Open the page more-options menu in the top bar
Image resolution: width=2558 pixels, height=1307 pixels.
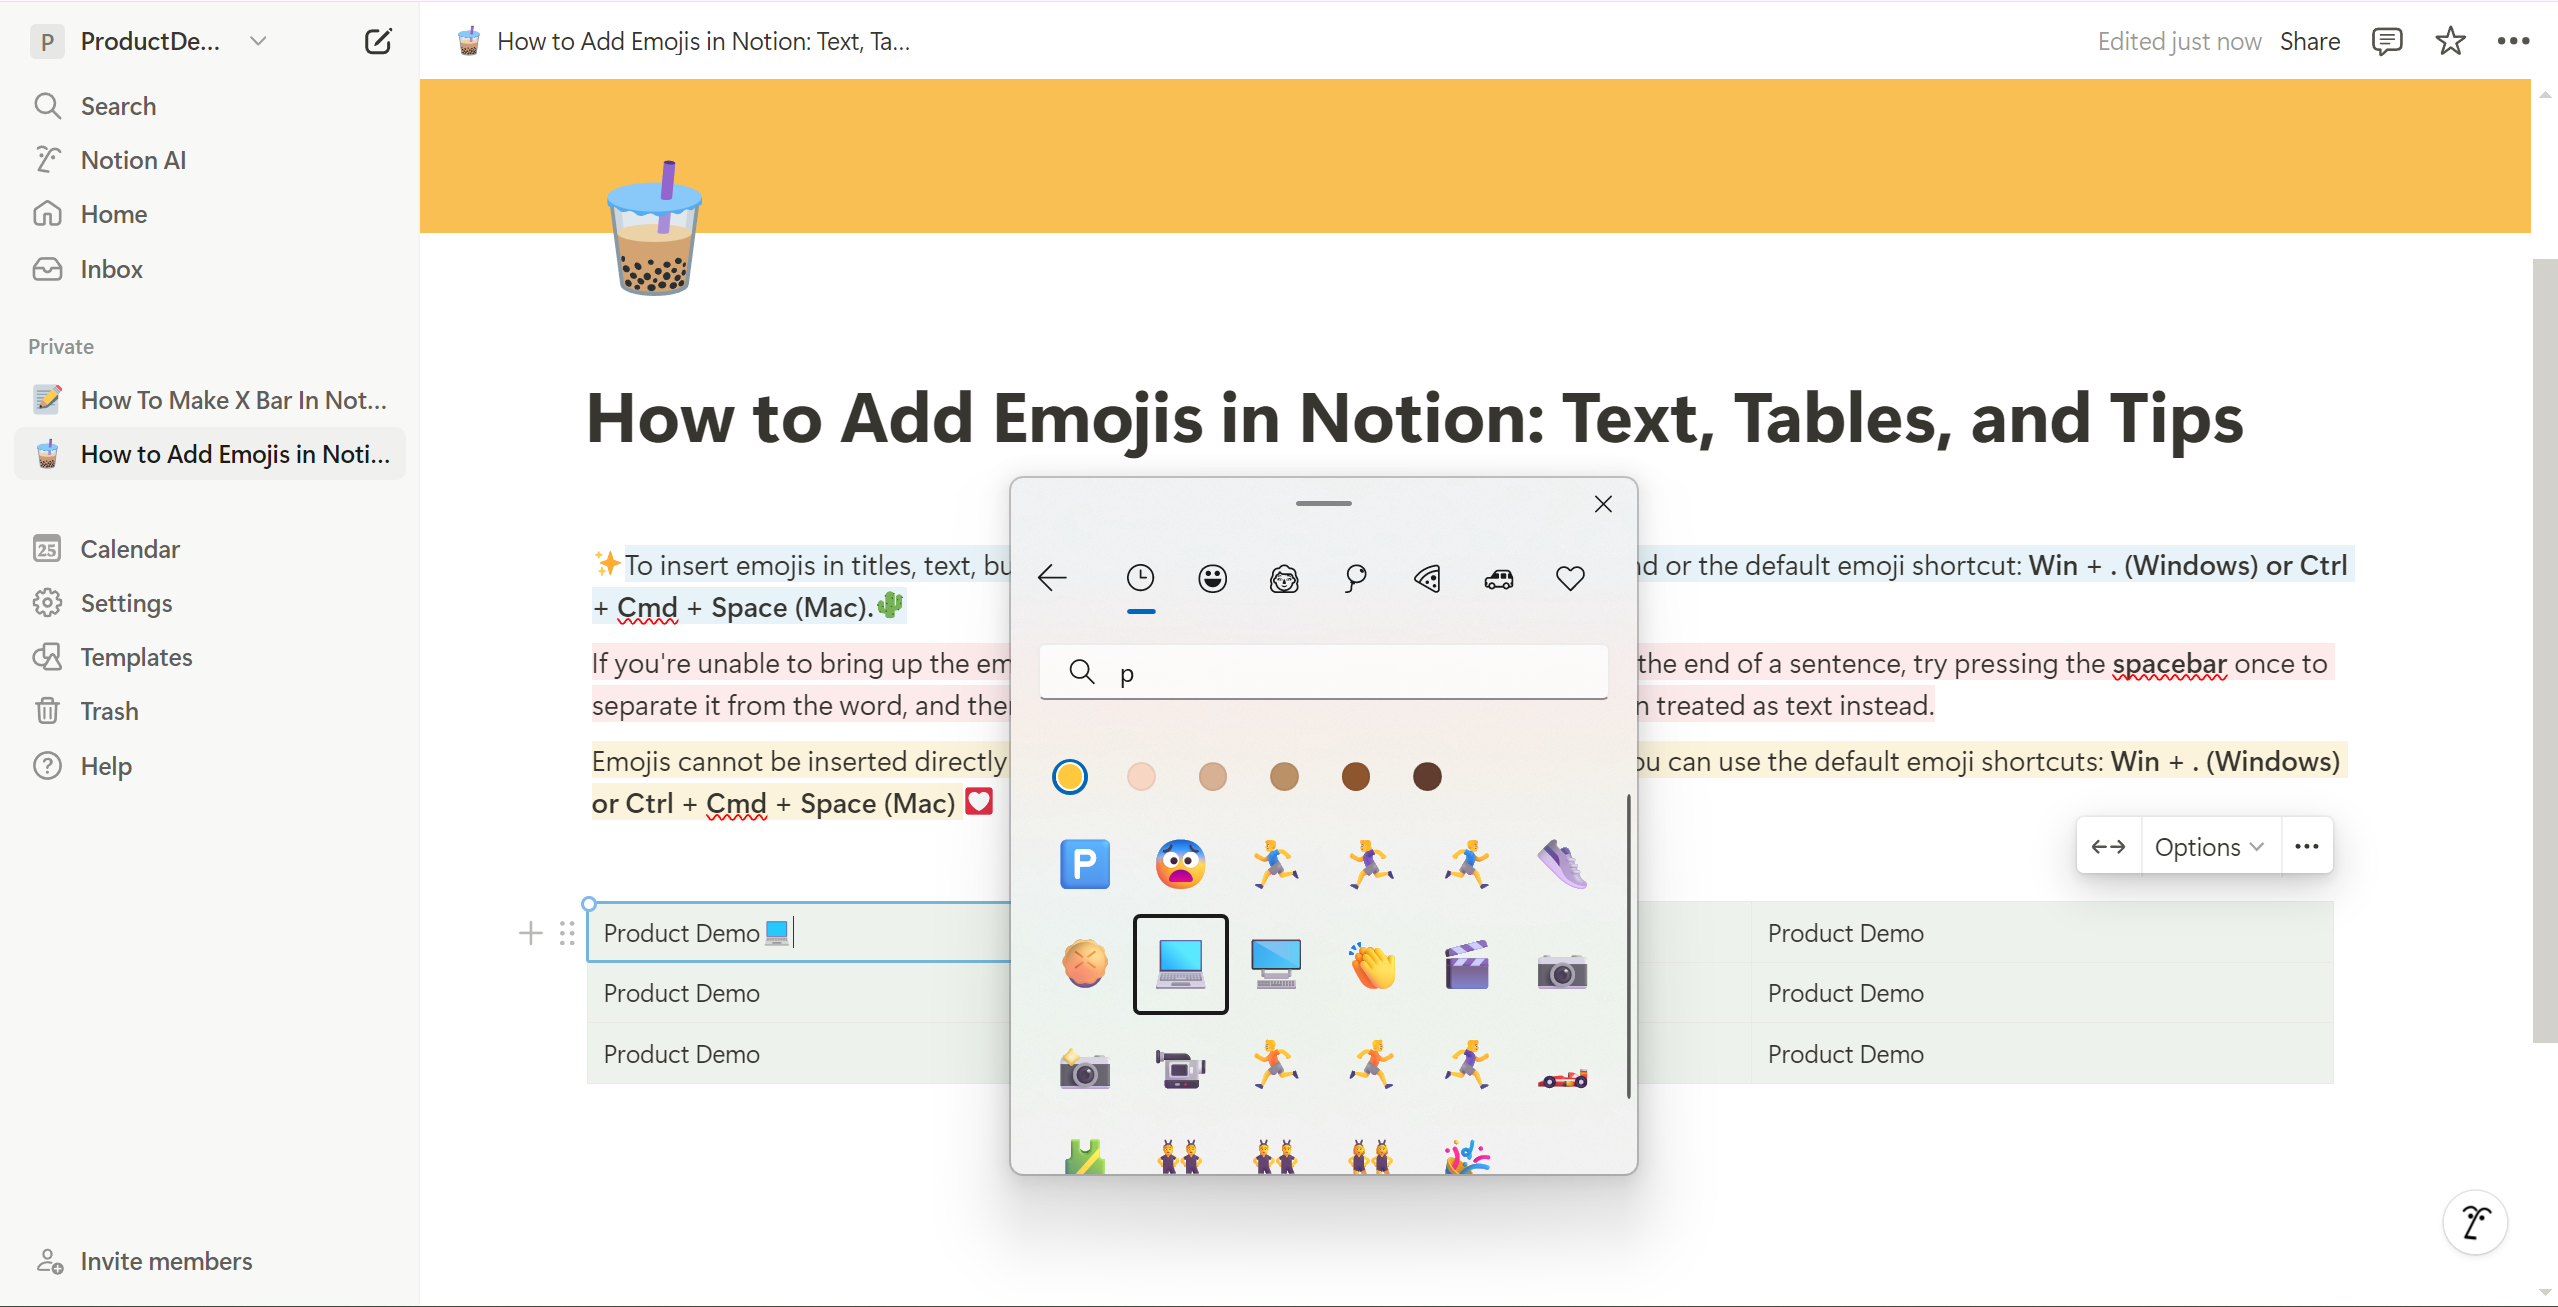point(2513,41)
